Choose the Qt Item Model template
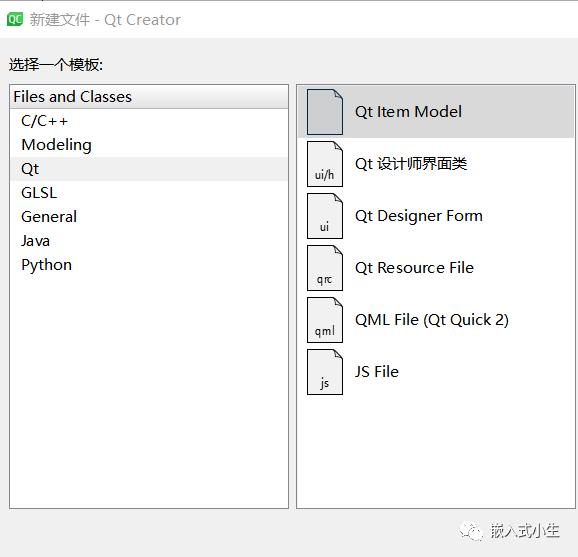The width and height of the screenshot is (578, 557). pos(436,112)
